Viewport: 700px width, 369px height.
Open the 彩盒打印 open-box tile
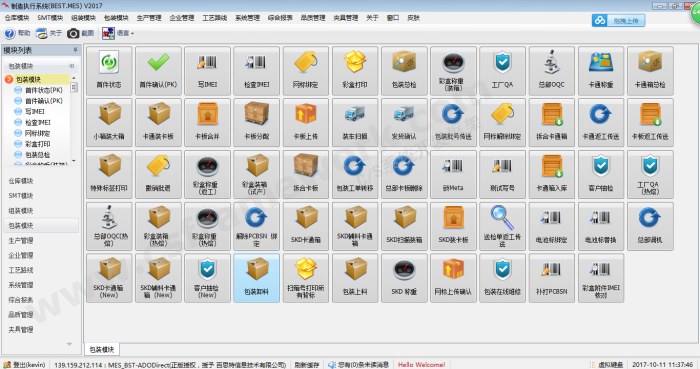(x=355, y=70)
